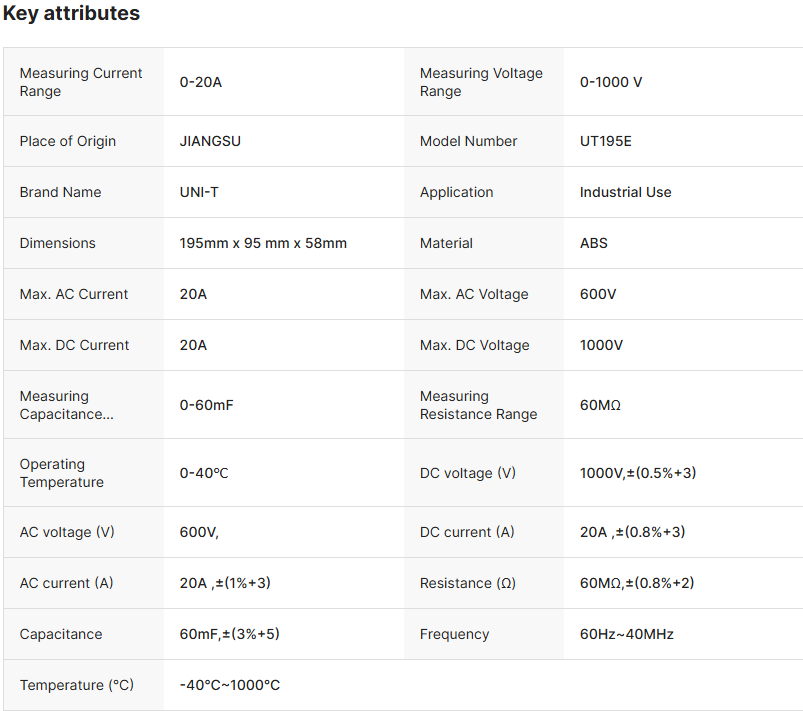Select the 0-1000 V voltage range value

click(x=610, y=82)
